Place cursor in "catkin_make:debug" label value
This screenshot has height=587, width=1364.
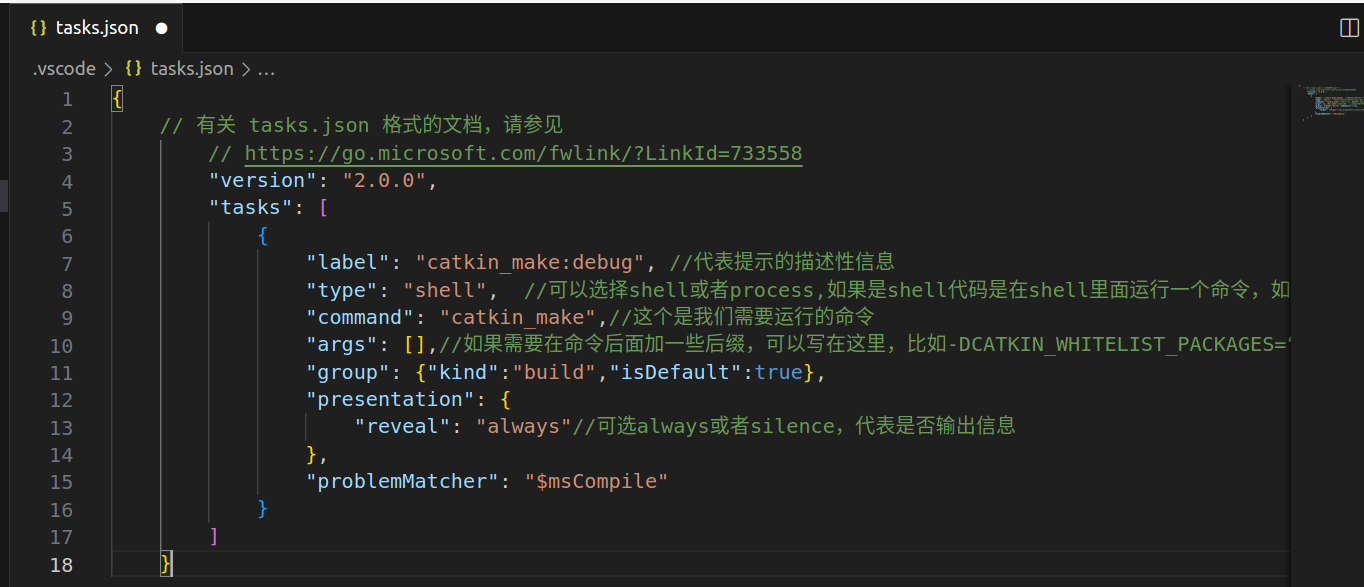tap(530, 263)
